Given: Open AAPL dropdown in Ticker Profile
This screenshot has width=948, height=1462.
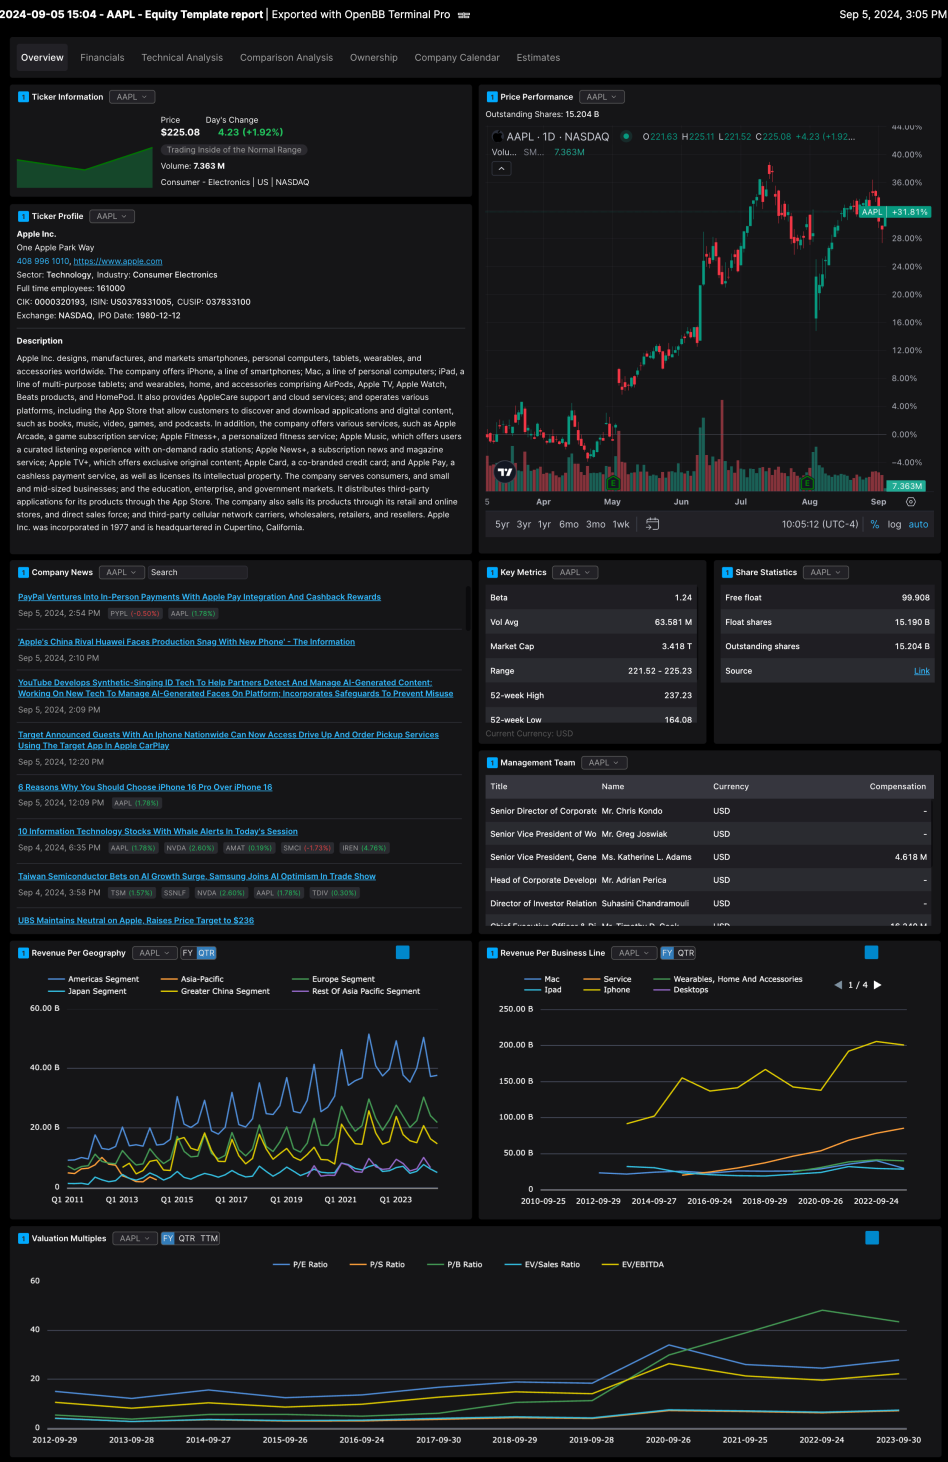Looking at the screenshot, I should tap(112, 216).
